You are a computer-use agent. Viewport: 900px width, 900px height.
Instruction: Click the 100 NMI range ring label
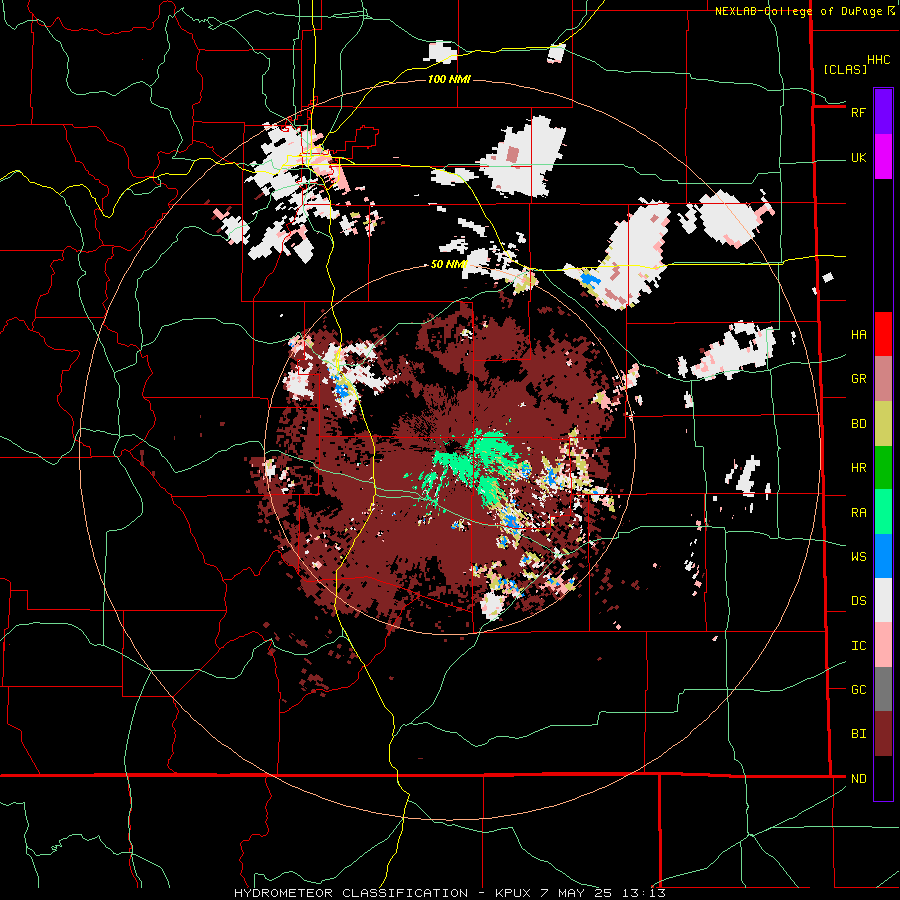pyautogui.click(x=449, y=79)
